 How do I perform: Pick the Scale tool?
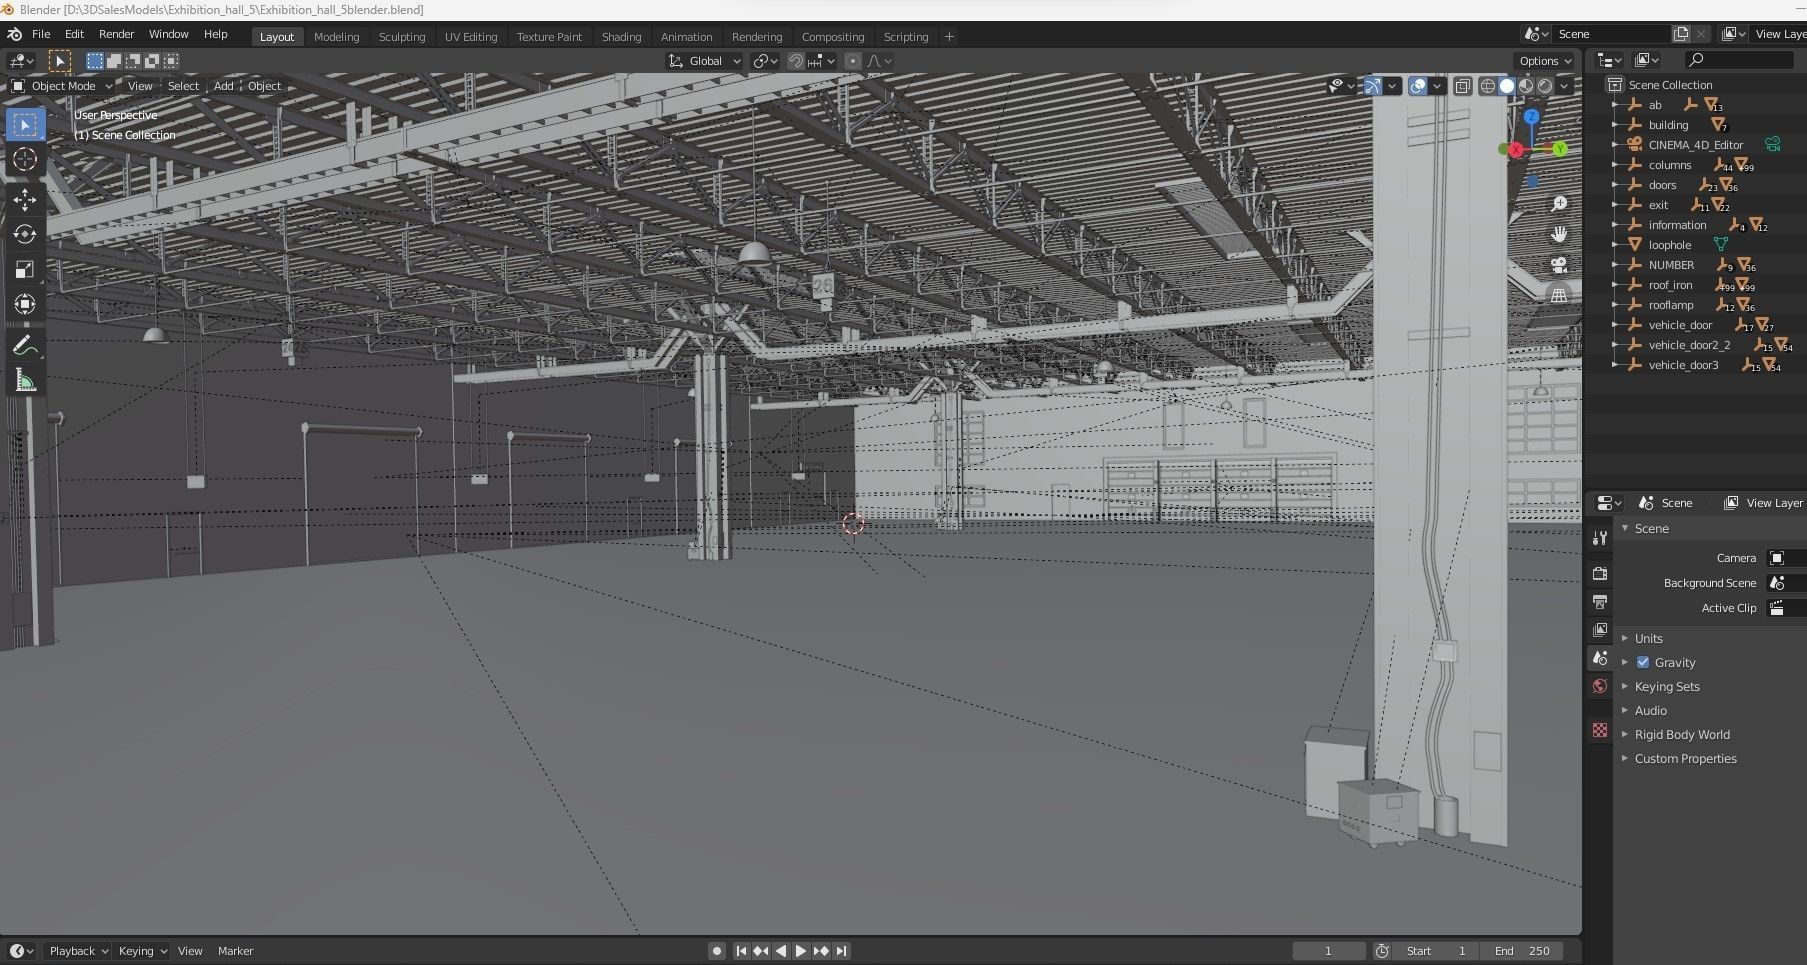click(x=25, y=269)
